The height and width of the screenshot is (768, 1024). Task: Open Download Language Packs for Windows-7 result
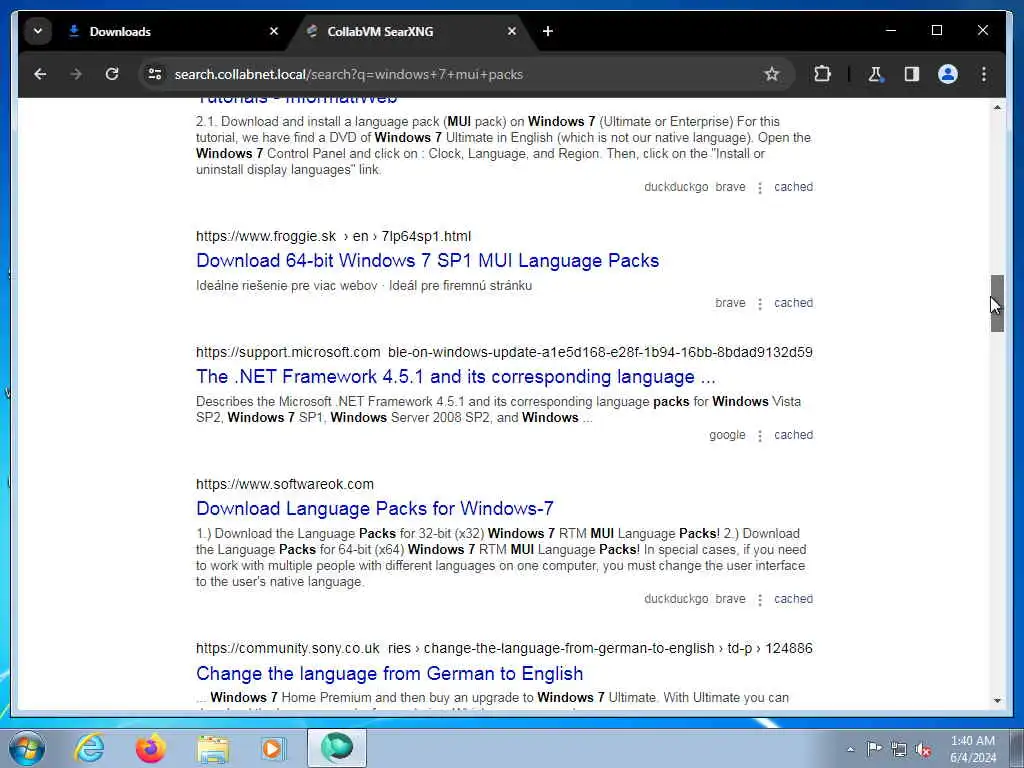point(375,509)
